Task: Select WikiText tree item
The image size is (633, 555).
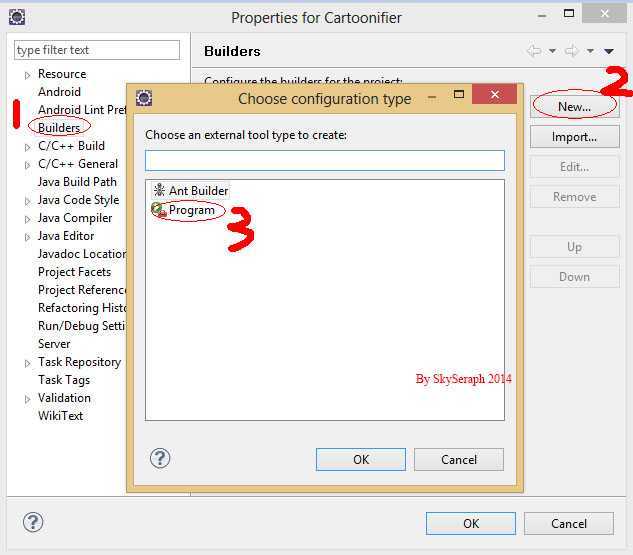Action: click(x=61, y=416)
